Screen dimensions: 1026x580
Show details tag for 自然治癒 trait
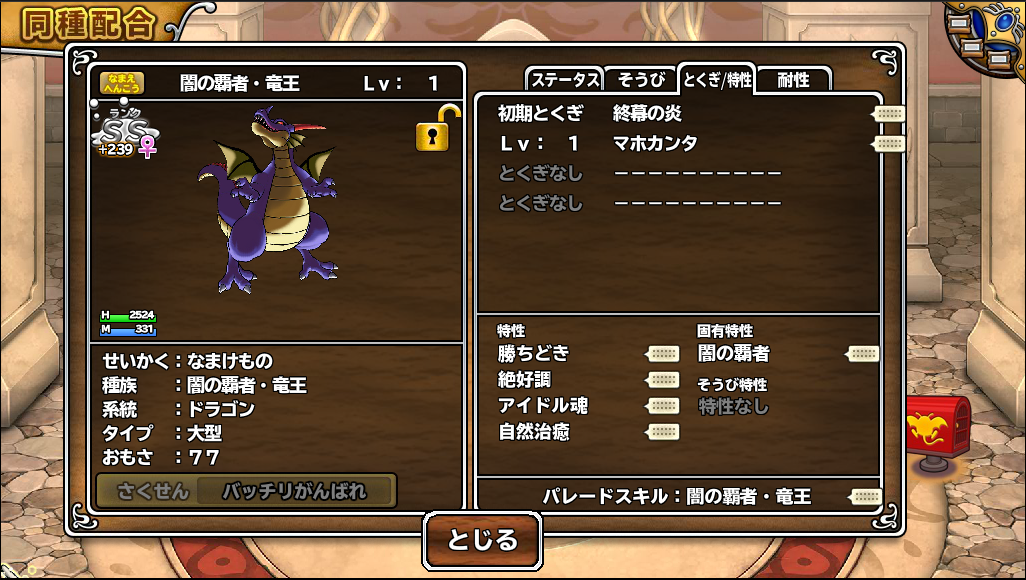coord(662,432)
